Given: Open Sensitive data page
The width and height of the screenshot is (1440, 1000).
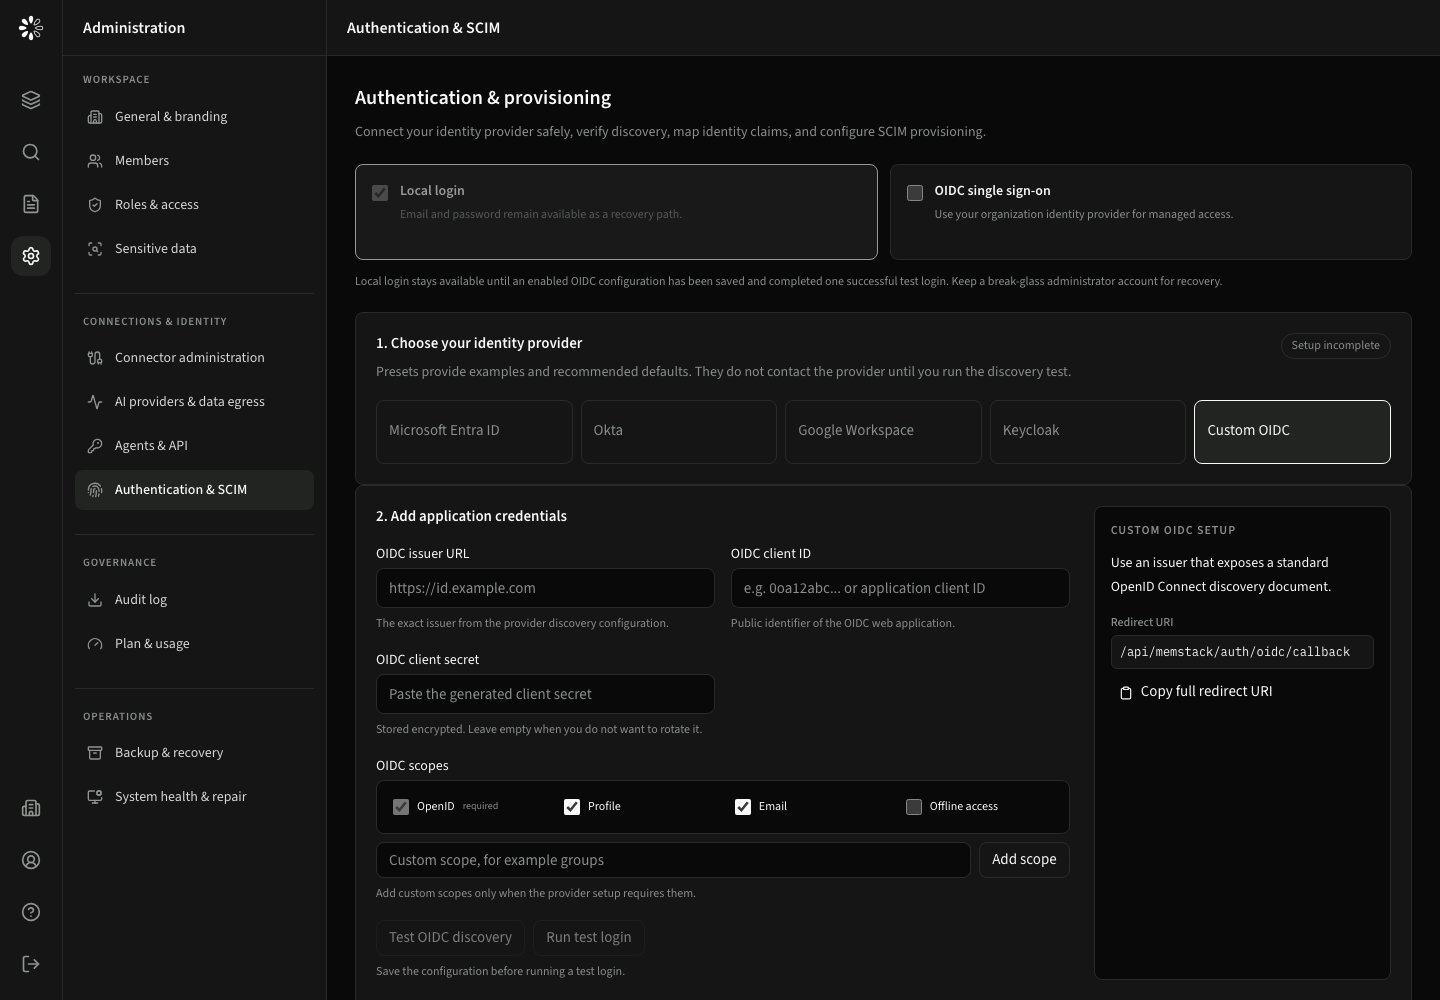Looking at the screenshot, I should [x=194, y=249].
